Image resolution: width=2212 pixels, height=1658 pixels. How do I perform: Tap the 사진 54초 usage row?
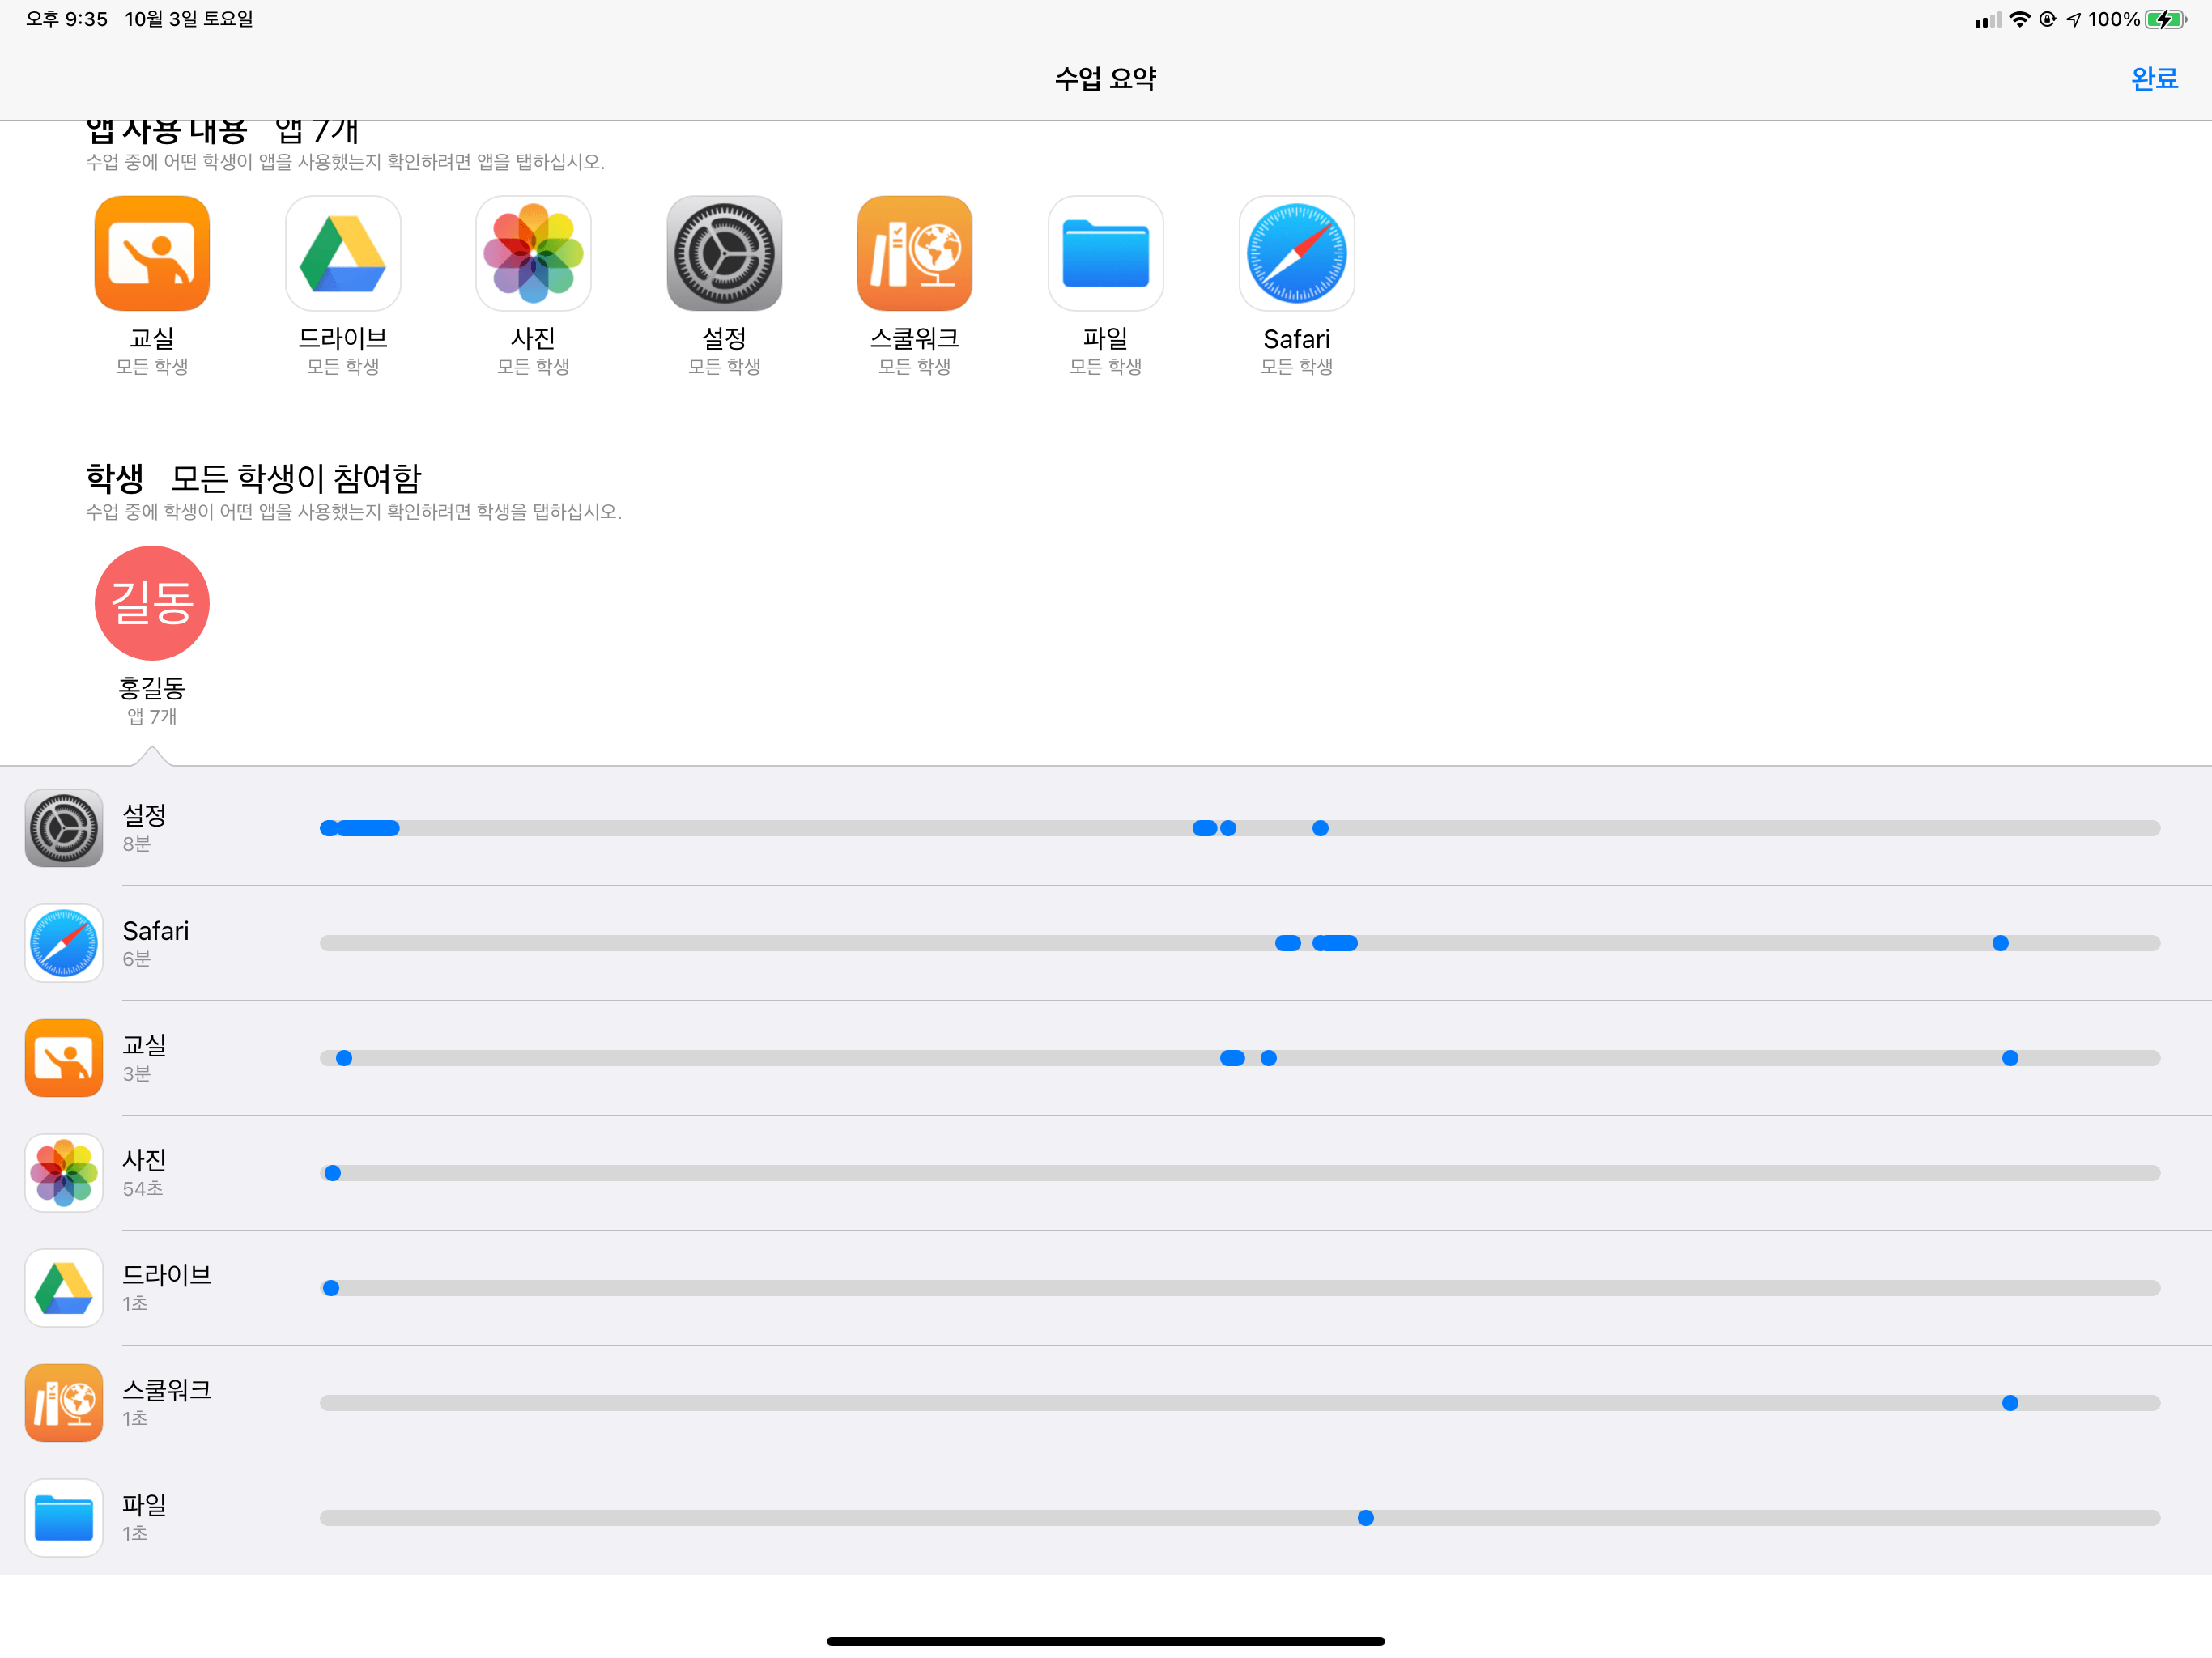(145, 1172)
